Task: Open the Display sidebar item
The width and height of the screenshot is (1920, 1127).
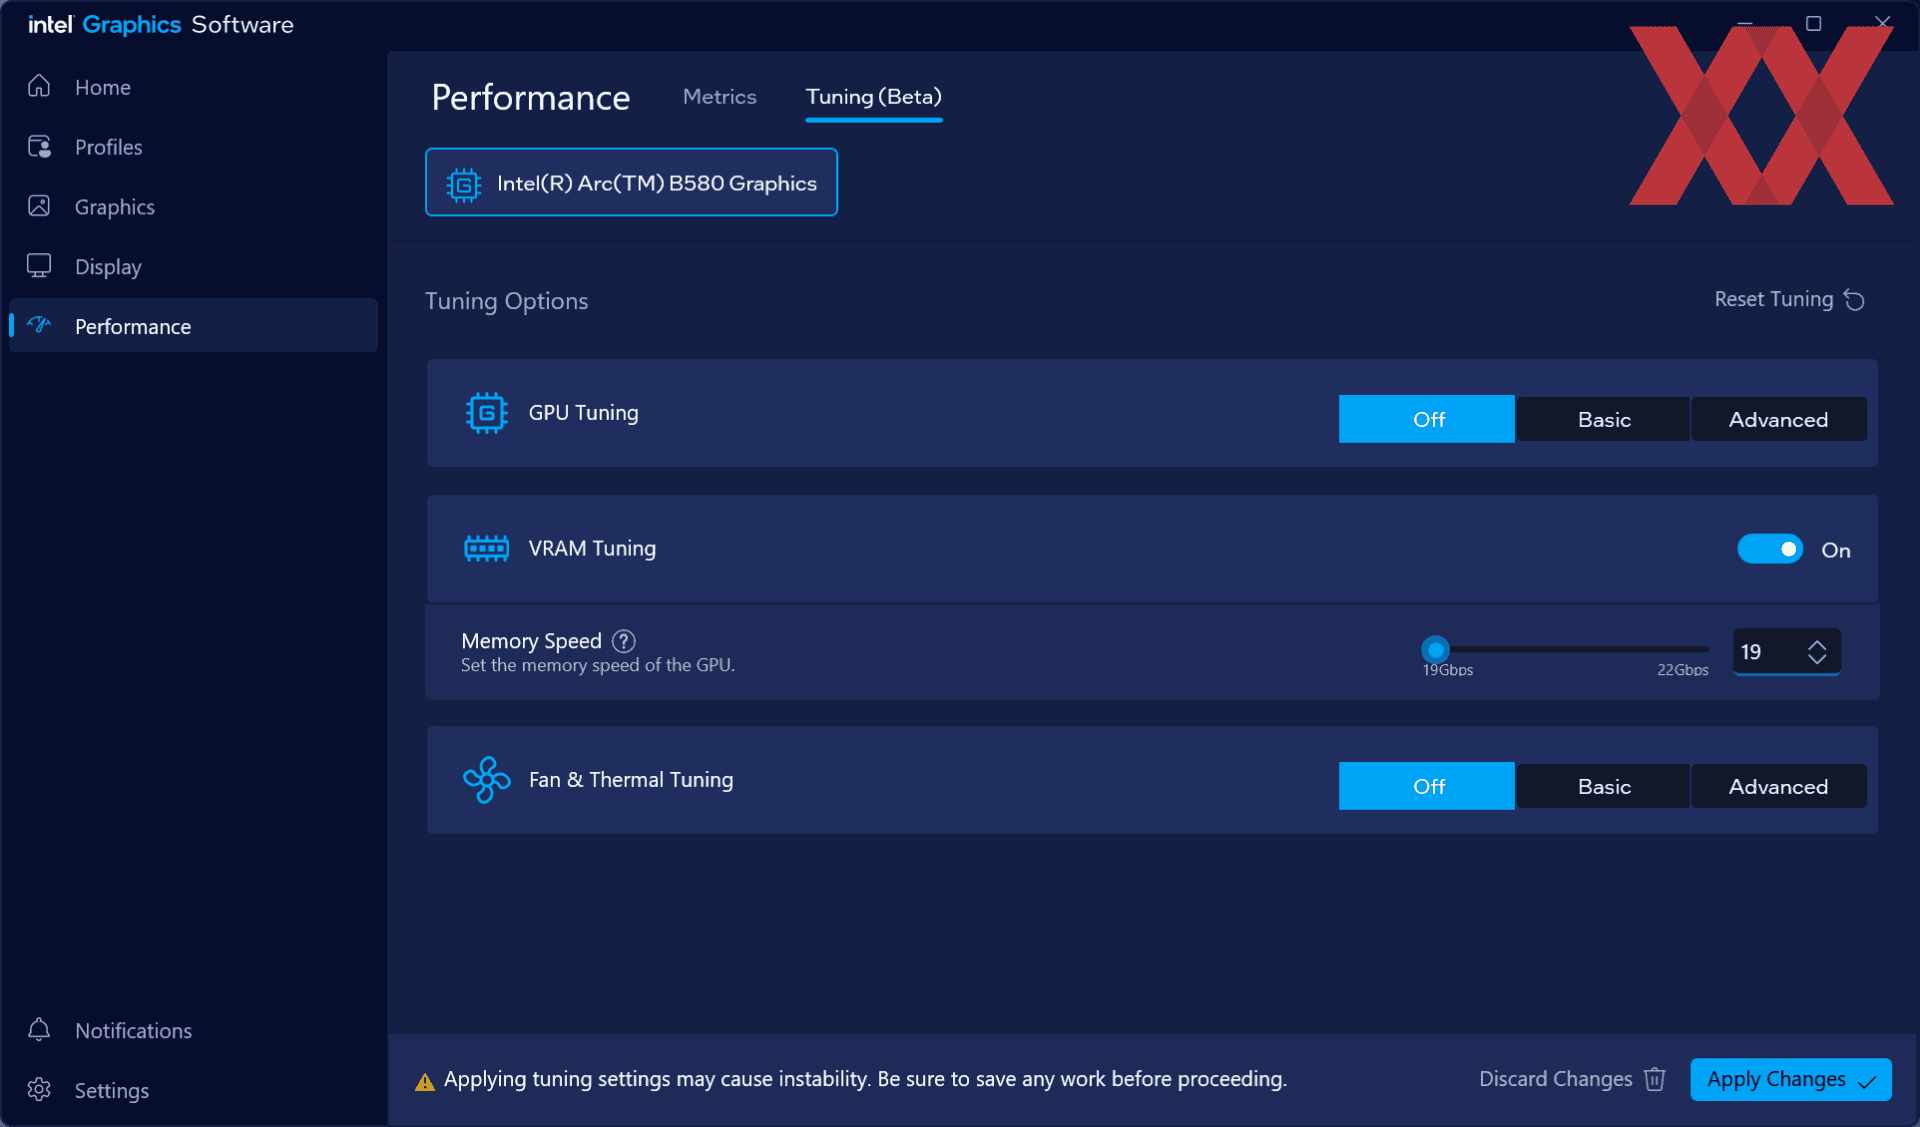Action: point(193,266)
